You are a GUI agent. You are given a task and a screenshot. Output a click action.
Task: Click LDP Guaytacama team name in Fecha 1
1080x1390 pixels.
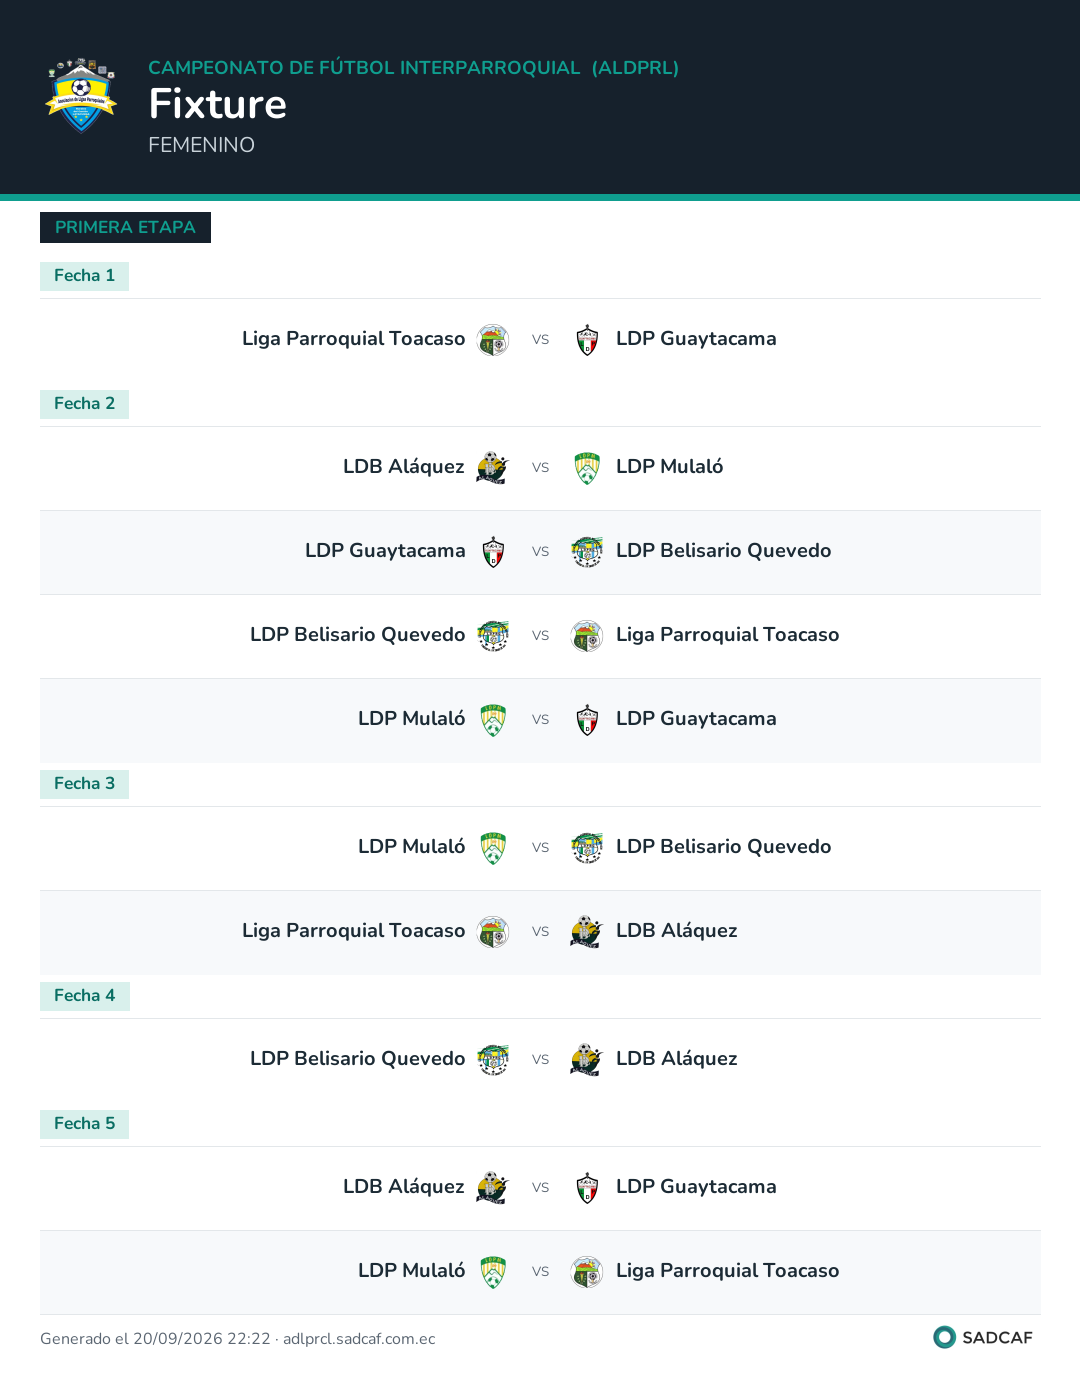696,339
